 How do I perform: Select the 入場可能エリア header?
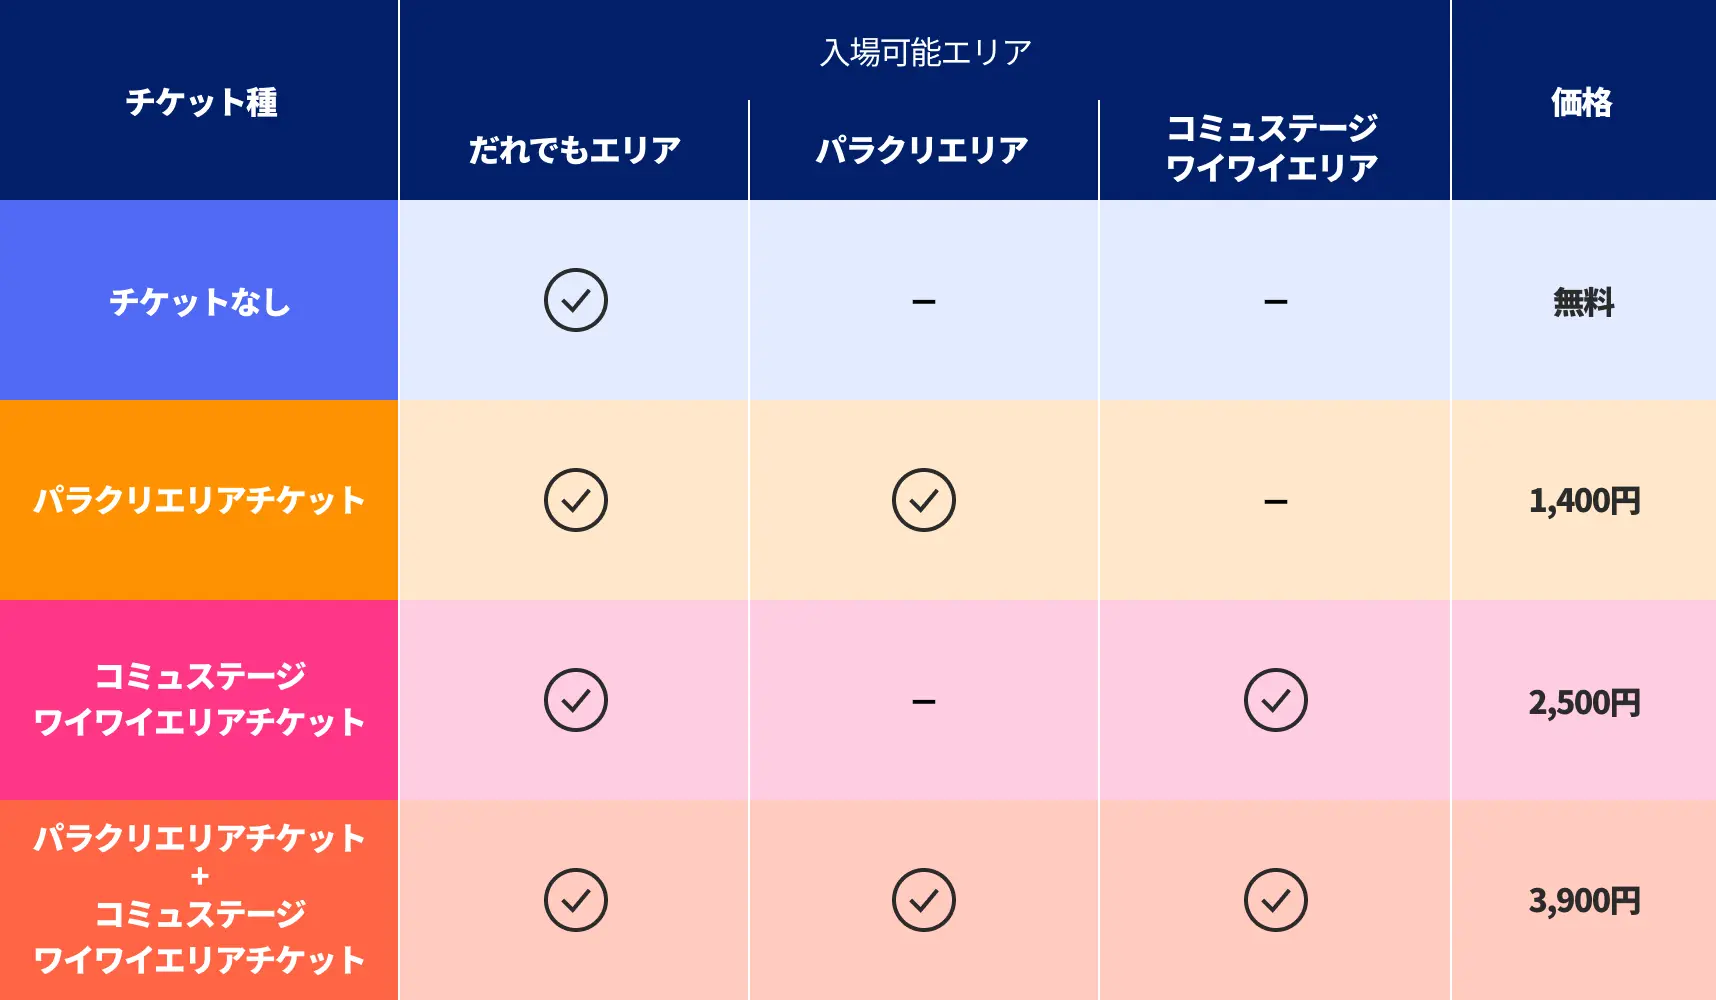(925, 52)
